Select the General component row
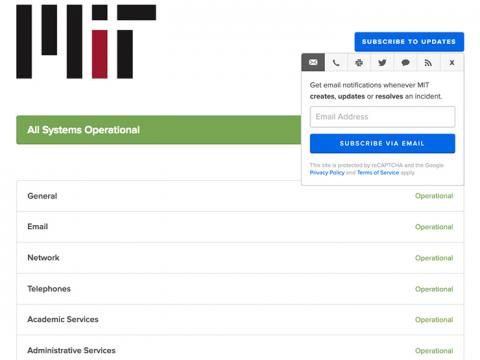This screenshot has height=360, width=480. [x=240, y=196]
